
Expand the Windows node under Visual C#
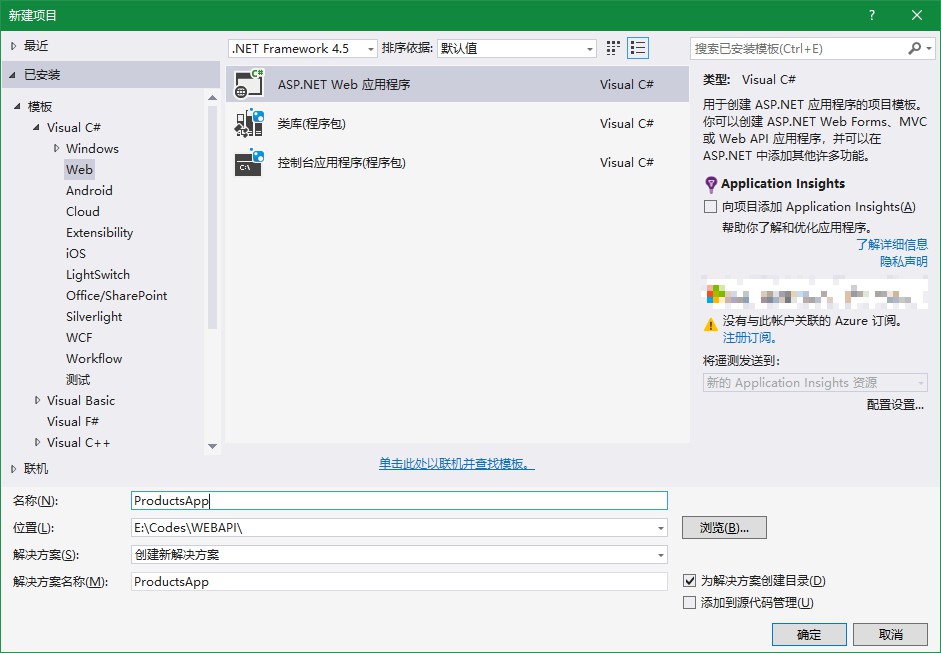click(57, 148)
